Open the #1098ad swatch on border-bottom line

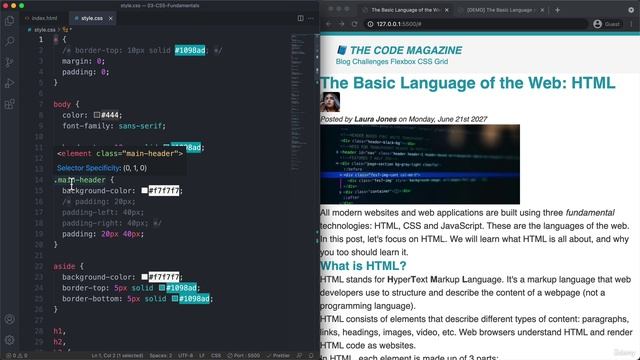pyautogui.click(x=175, y=299)
